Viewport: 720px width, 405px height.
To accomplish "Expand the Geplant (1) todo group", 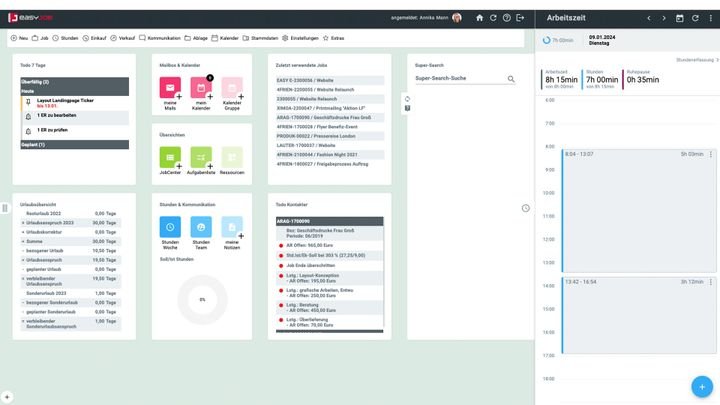I will coord(74,145).
